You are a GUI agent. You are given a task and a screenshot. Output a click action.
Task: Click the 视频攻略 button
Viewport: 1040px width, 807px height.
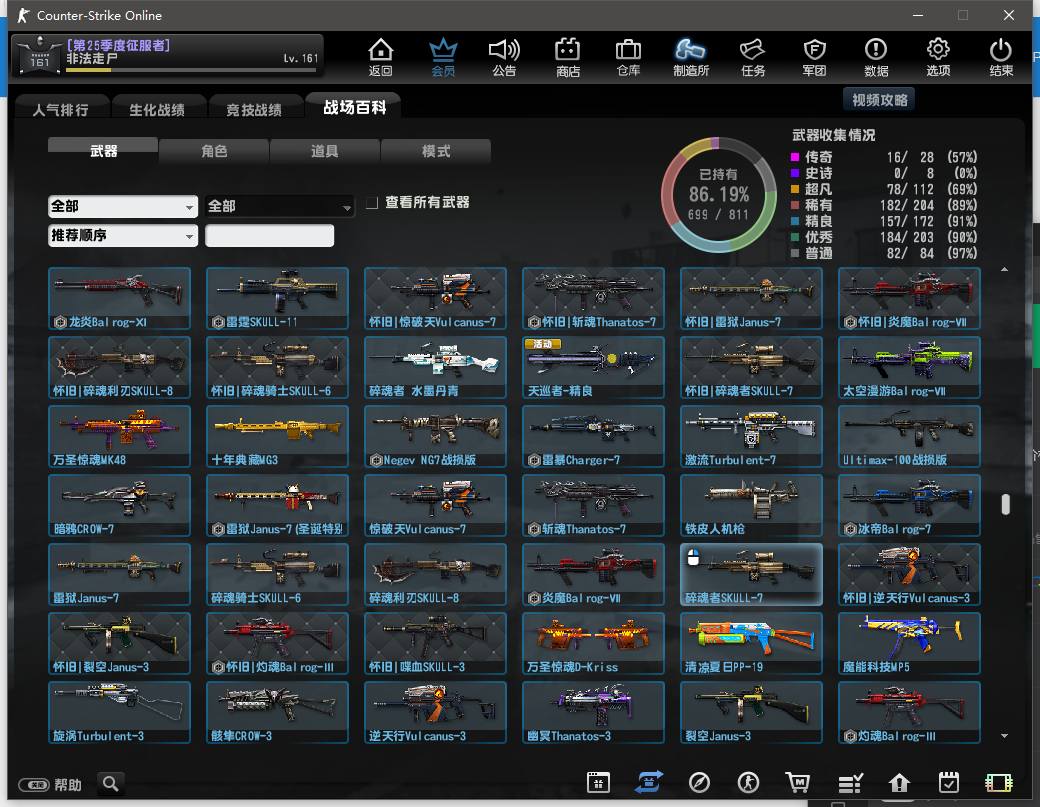click(879, 99)
